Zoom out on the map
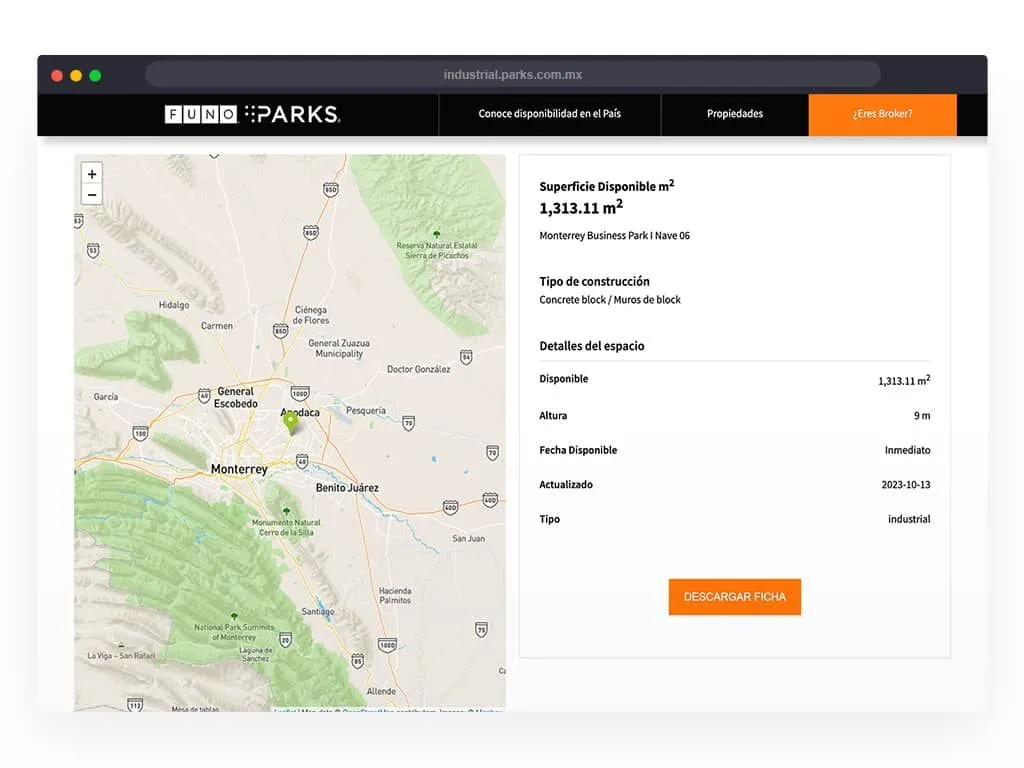This screenshot has height=768, width=1024. tap(92, 195)
